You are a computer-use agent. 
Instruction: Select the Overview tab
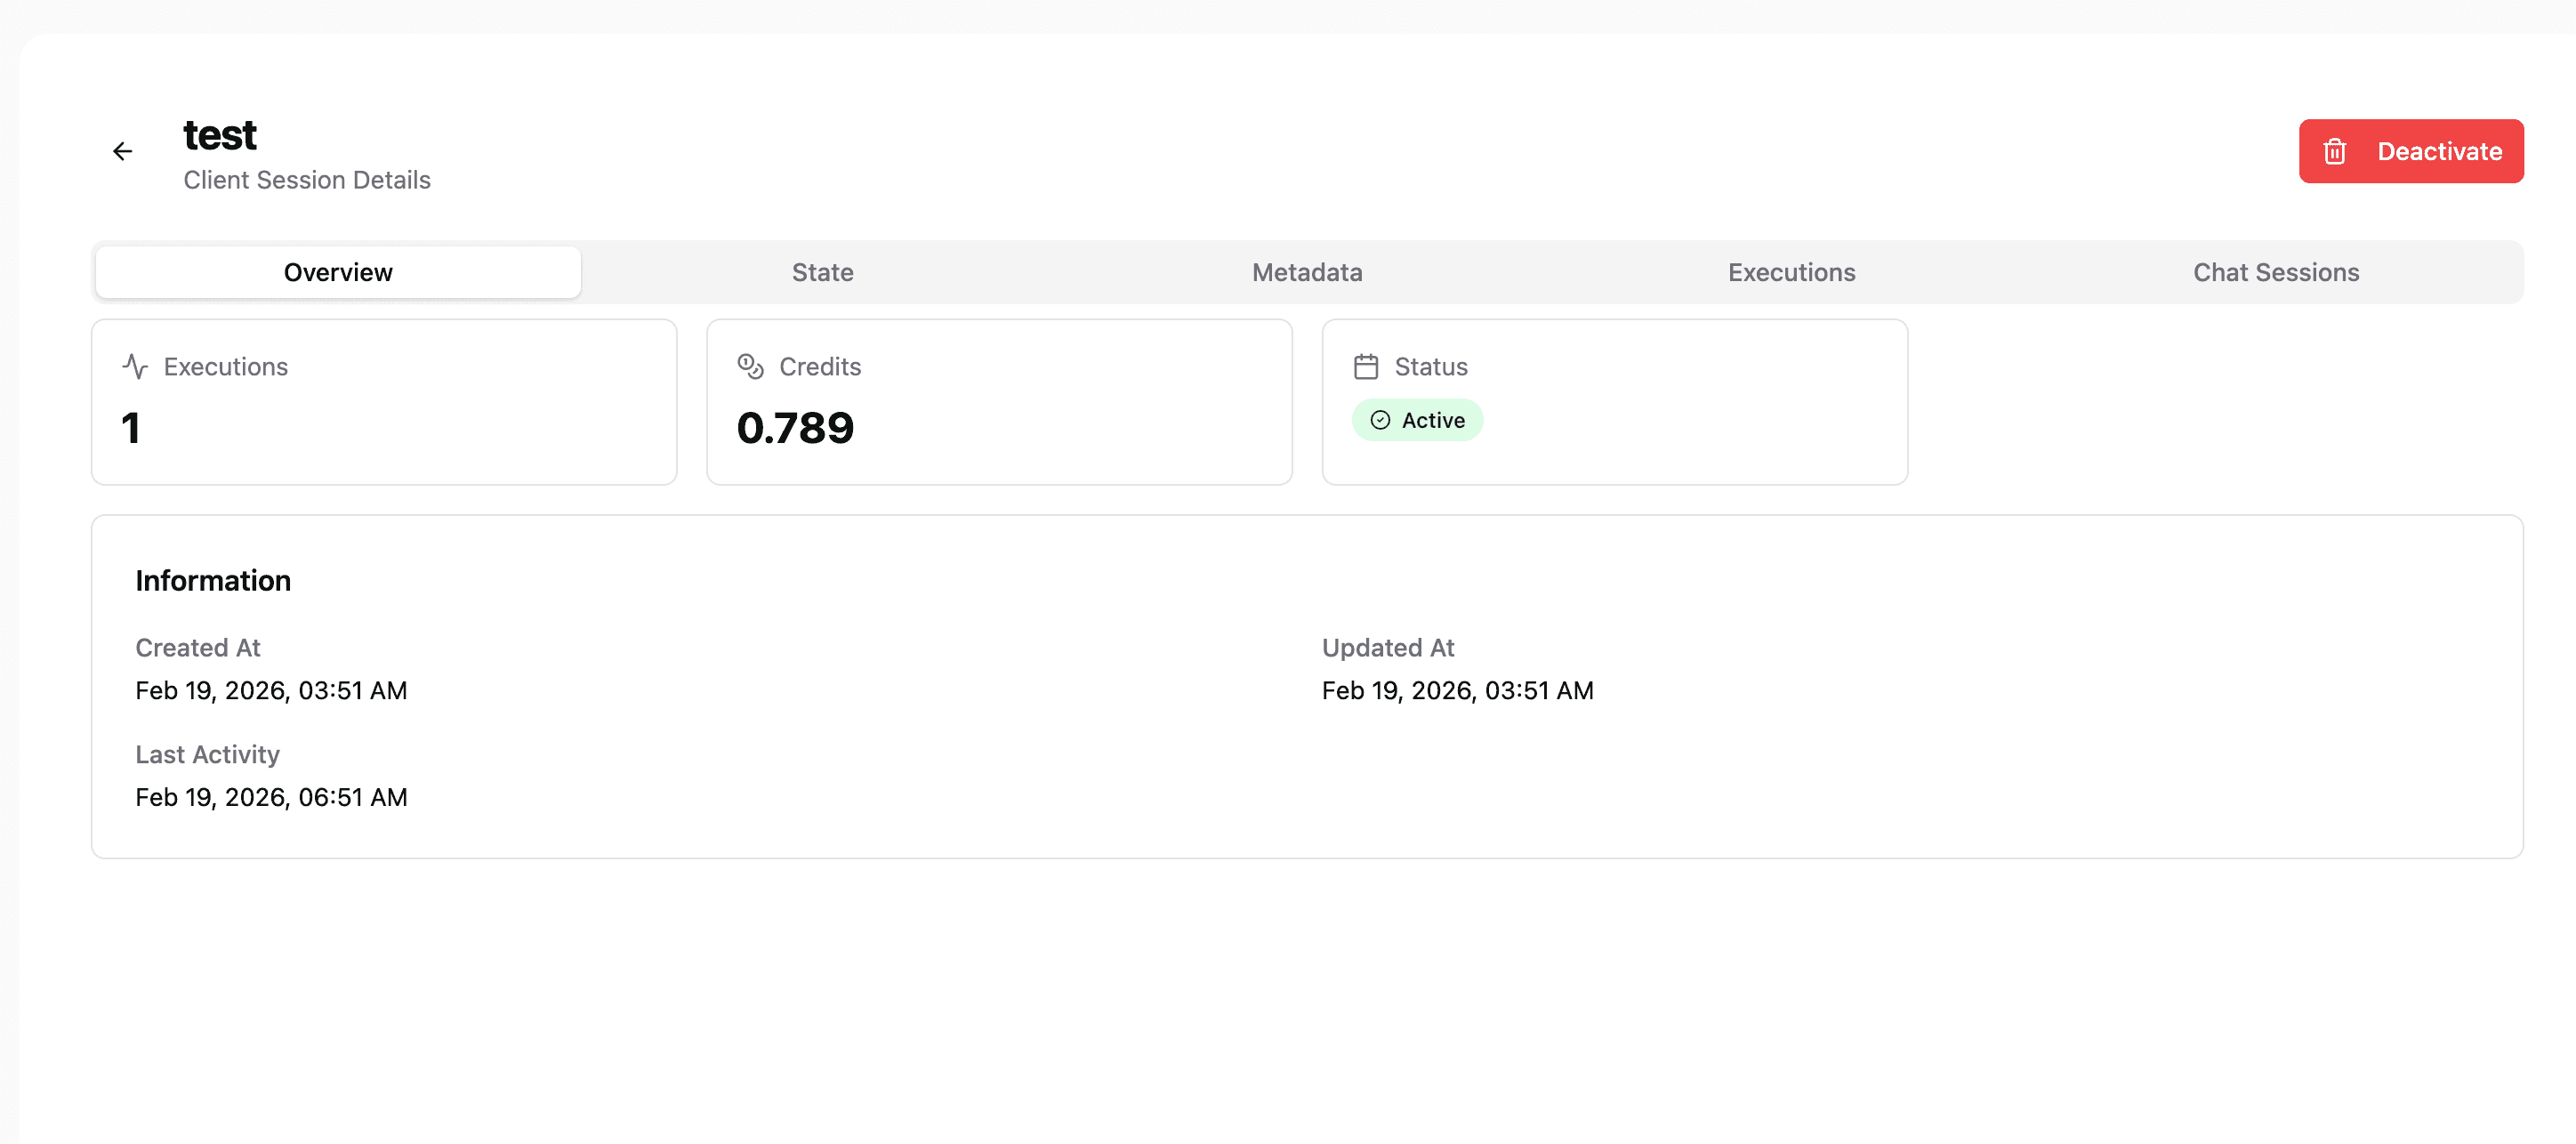coord(337,271)
